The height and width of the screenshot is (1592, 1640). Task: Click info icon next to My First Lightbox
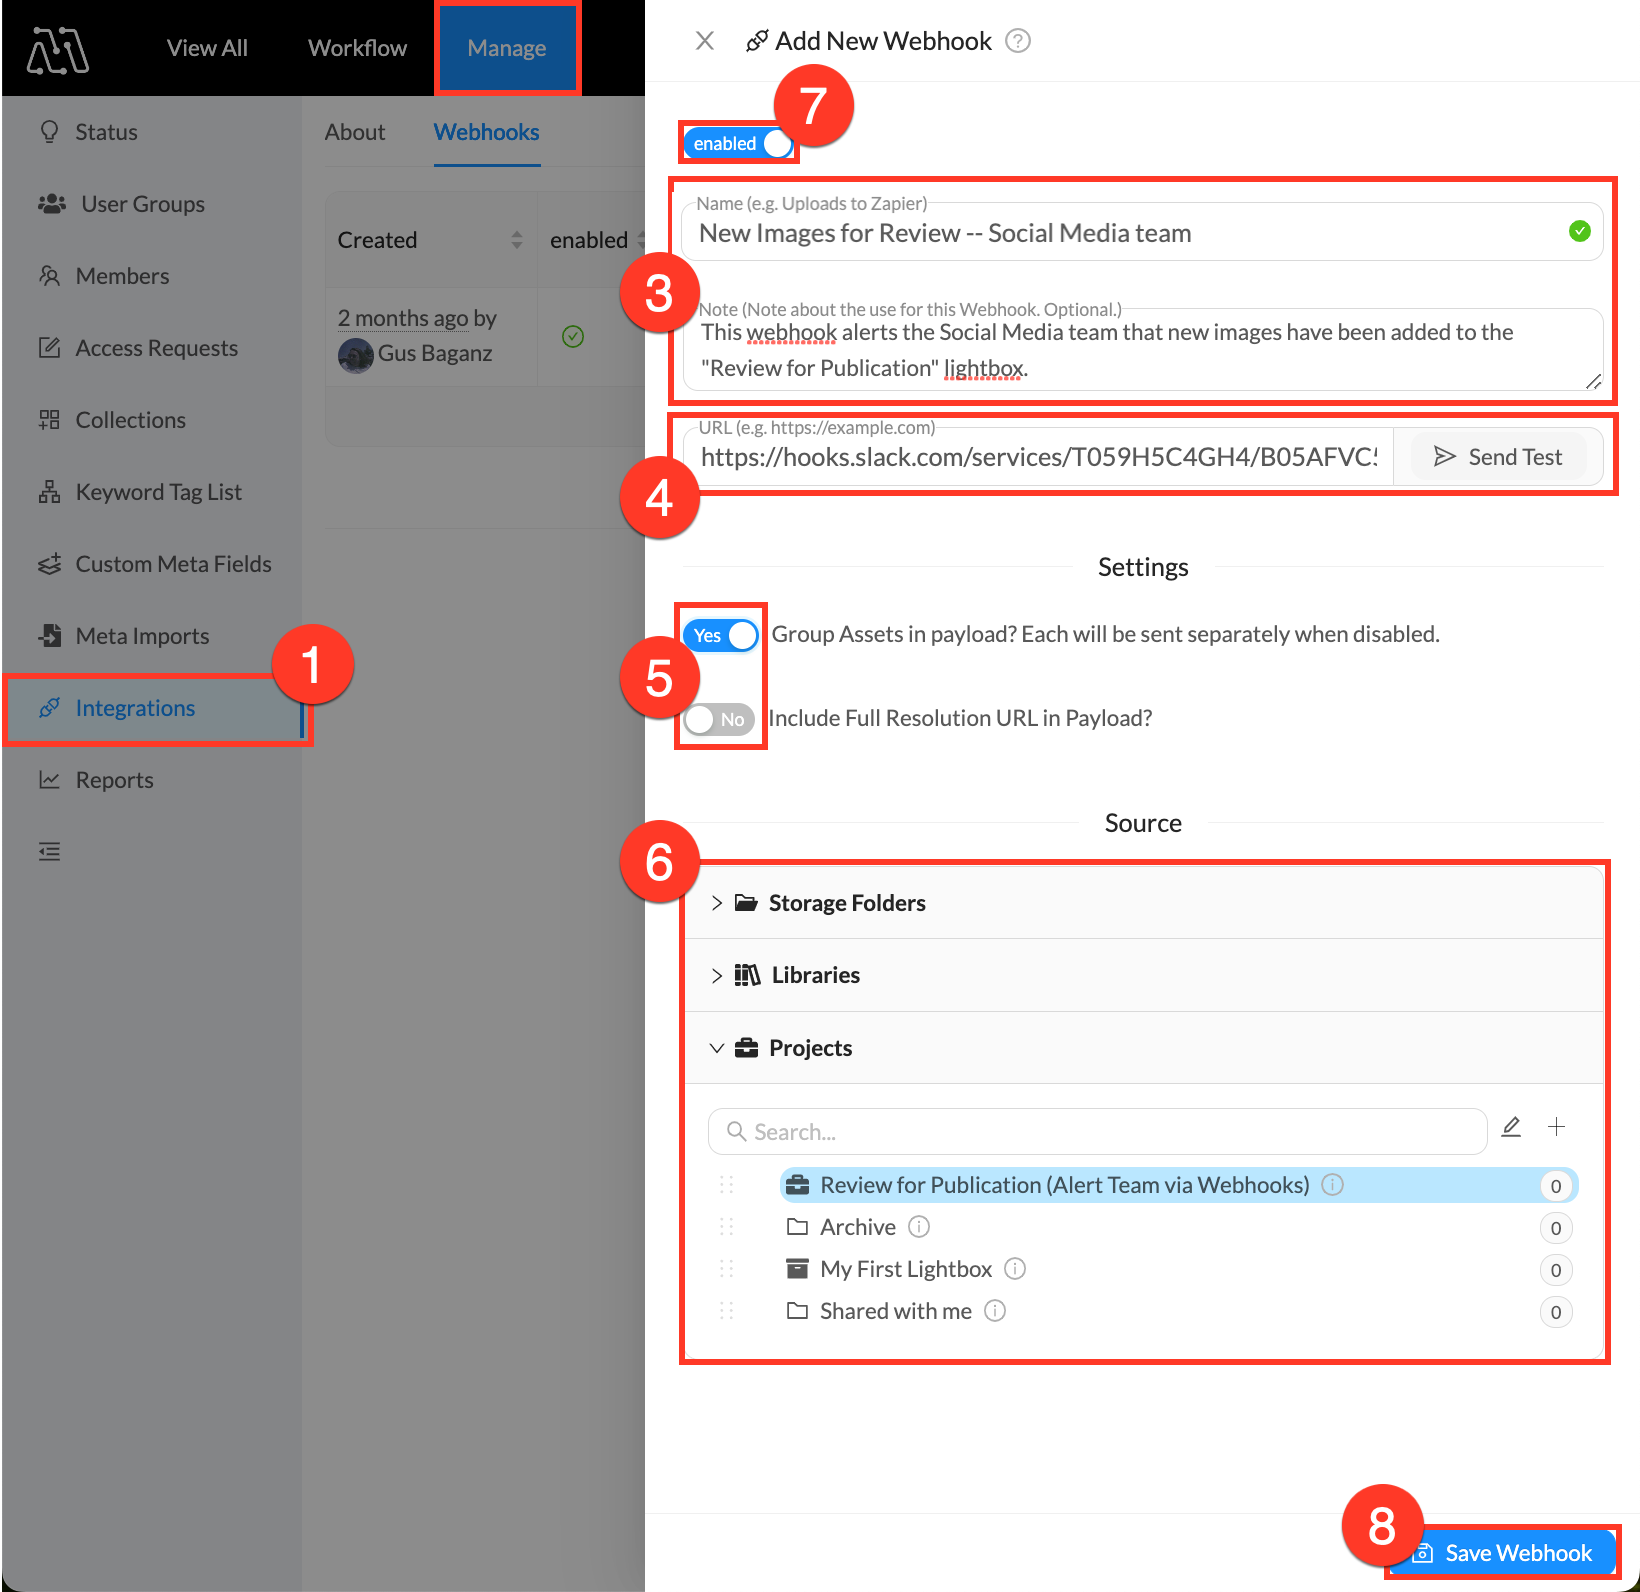[x=1015, y=1269]
